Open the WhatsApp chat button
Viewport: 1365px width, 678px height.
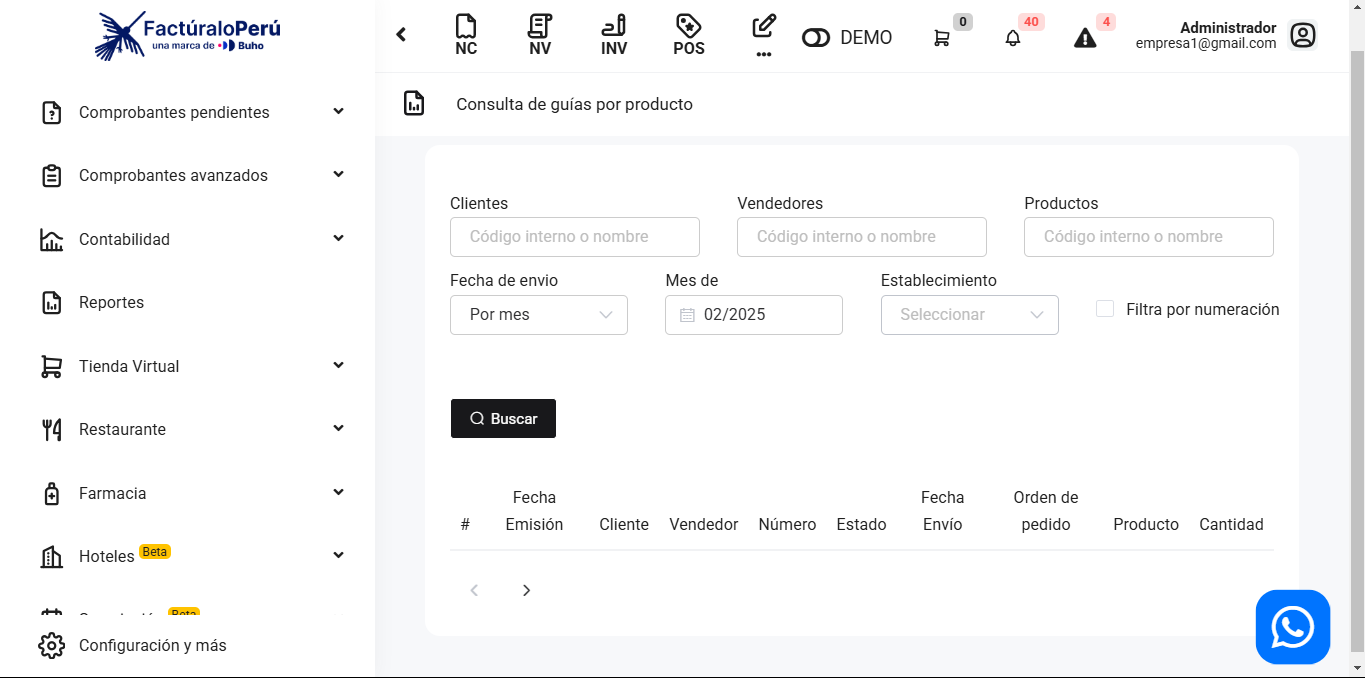(1292, 627)
